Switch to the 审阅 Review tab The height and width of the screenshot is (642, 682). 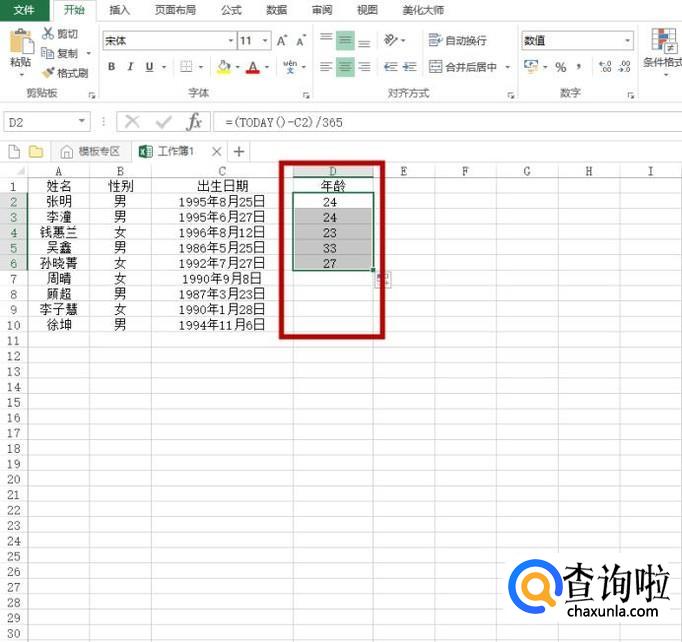(322, 10)
